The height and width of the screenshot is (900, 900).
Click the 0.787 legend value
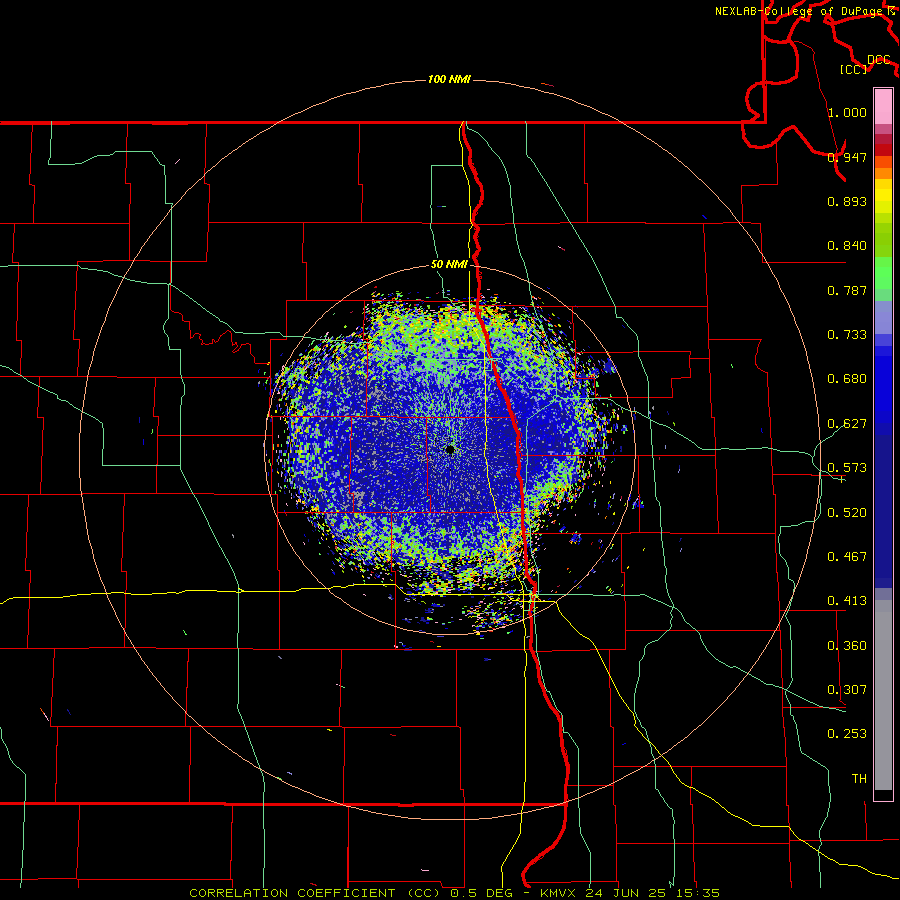point(847,290)
